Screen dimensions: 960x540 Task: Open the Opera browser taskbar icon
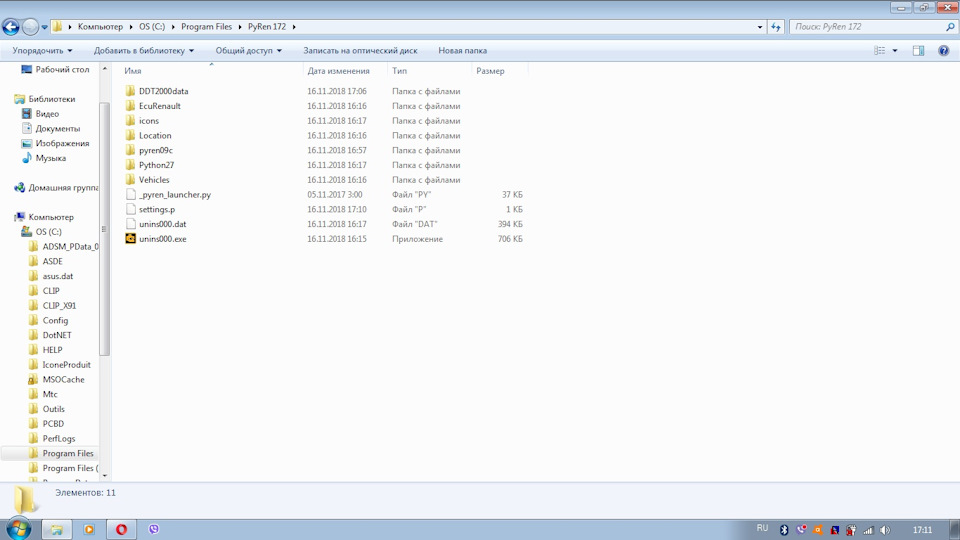[121, 529]
